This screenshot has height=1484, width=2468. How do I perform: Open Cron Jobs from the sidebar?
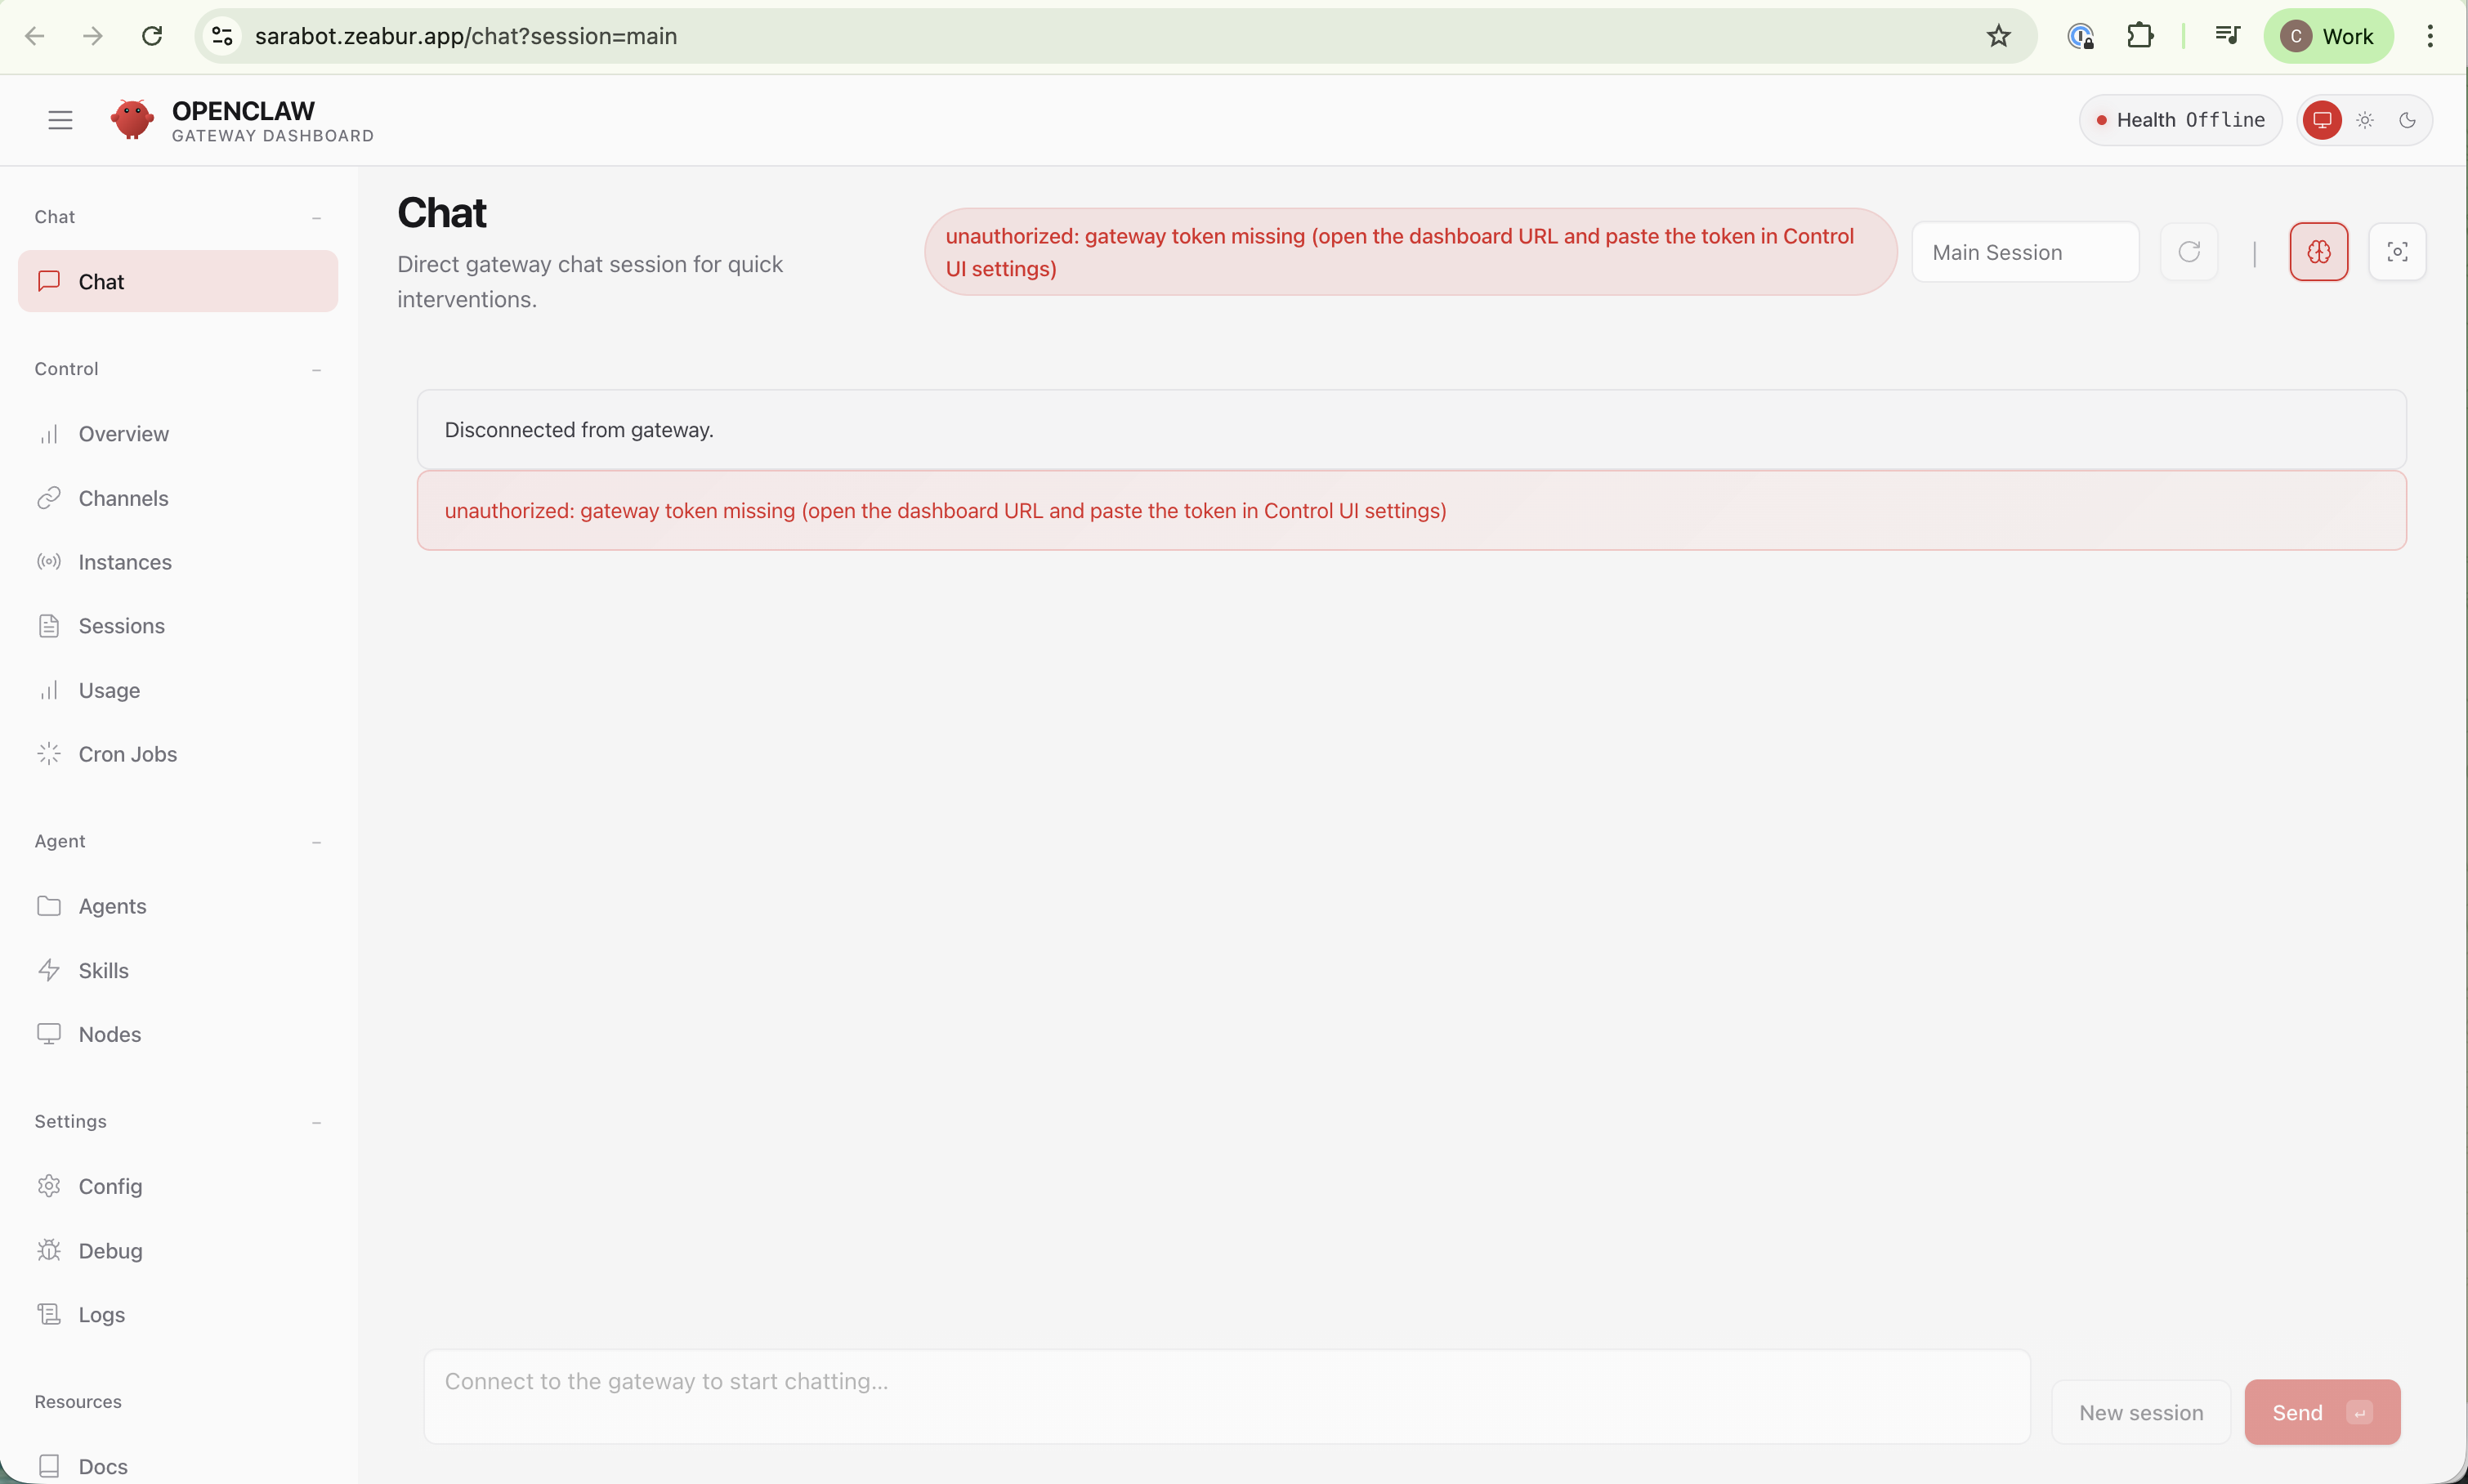(x=128, y=753)
